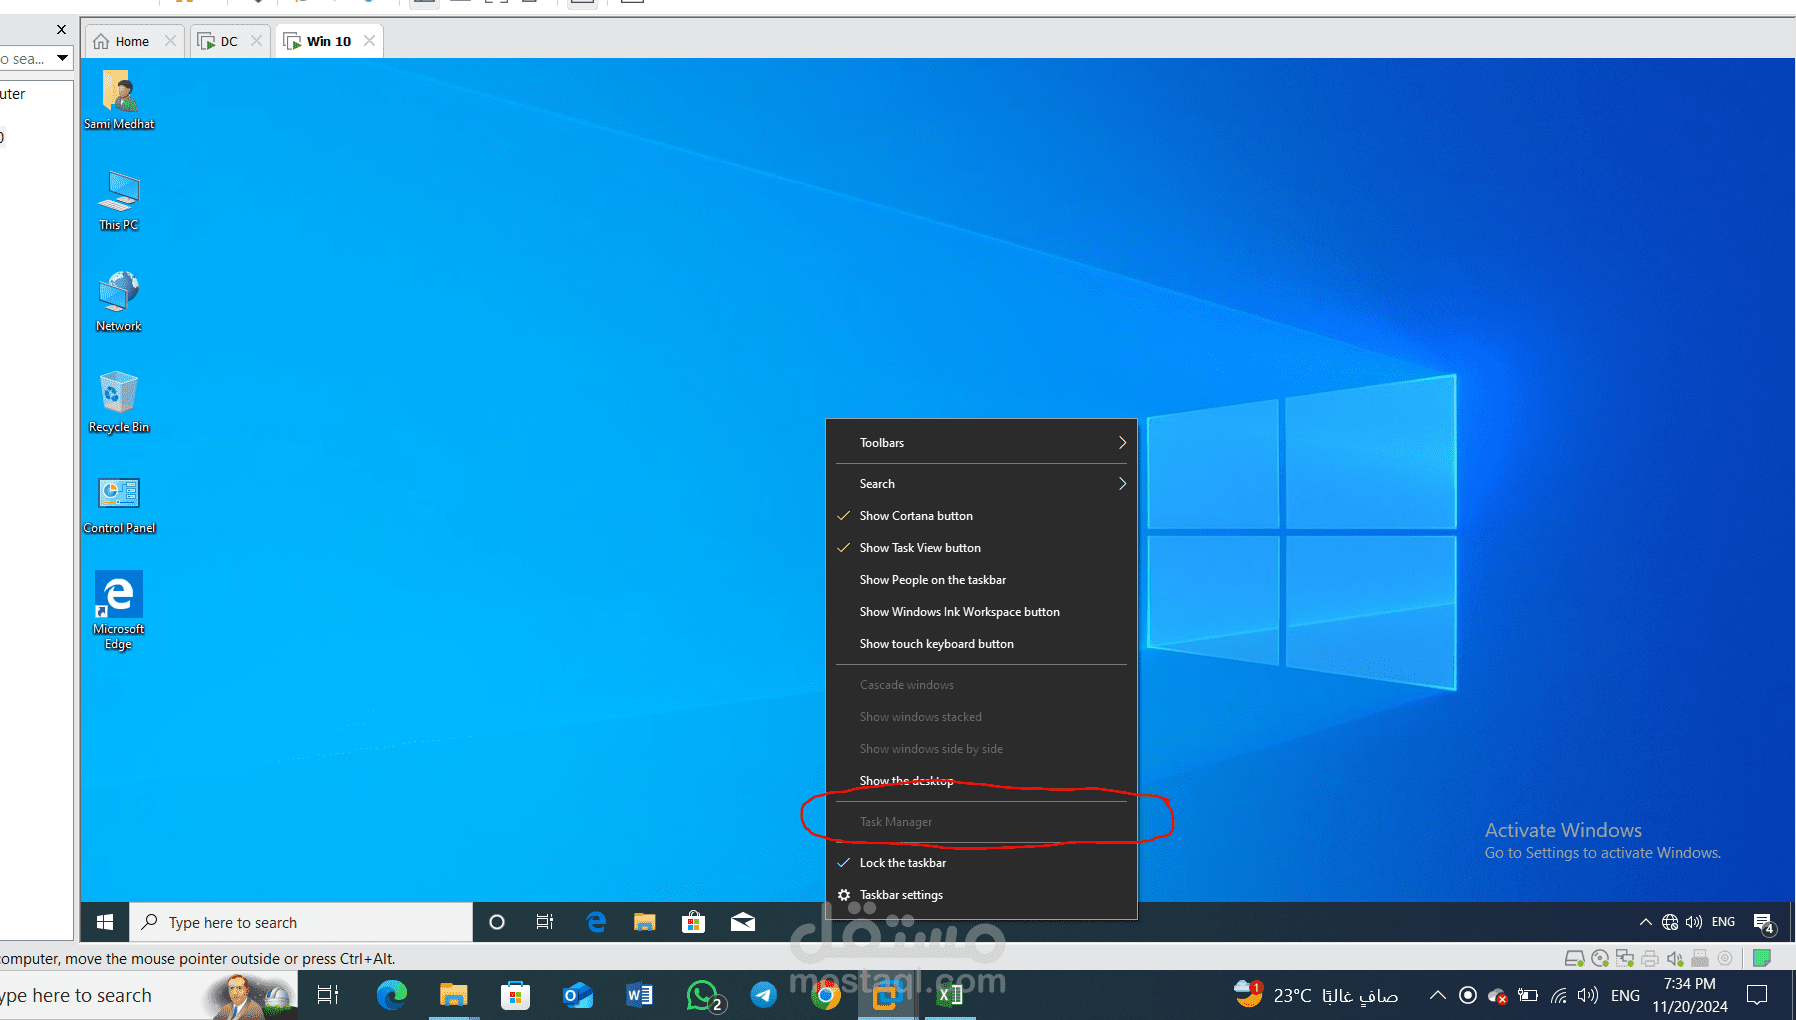Click the sound card icon in VMware status bar
The height and width of the screenshot is (1020, 1796).
1675,958
